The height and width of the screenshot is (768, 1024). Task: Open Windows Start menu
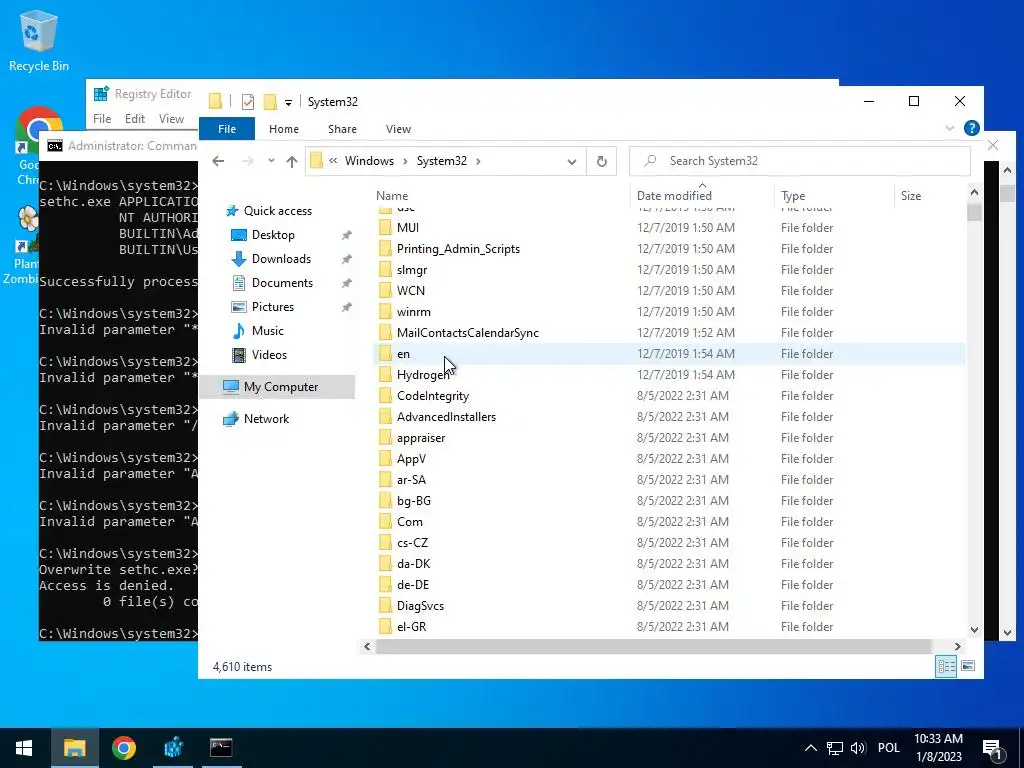point(24,748)
